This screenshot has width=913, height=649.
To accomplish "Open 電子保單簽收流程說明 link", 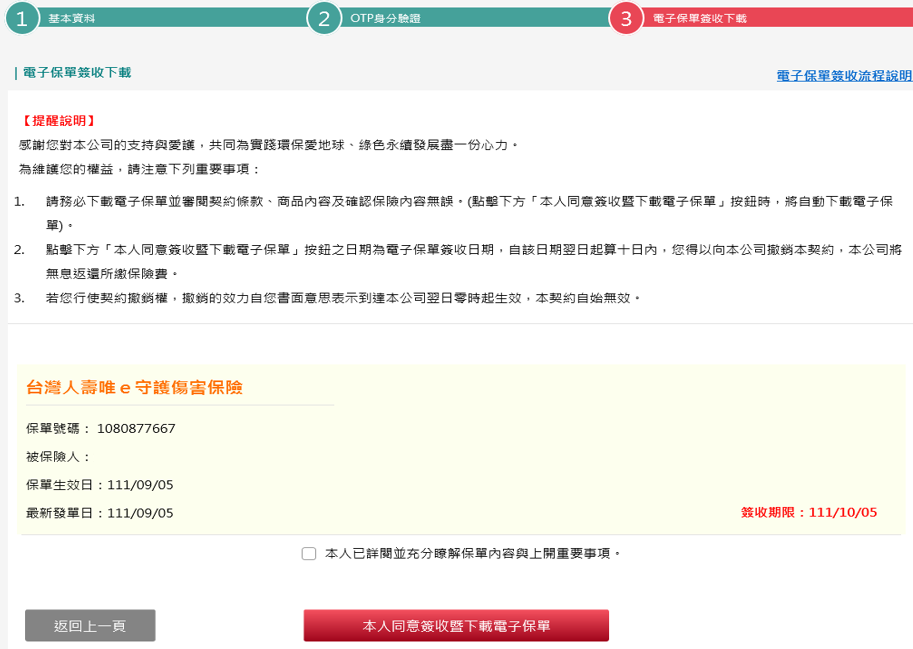I will (844, 76).
